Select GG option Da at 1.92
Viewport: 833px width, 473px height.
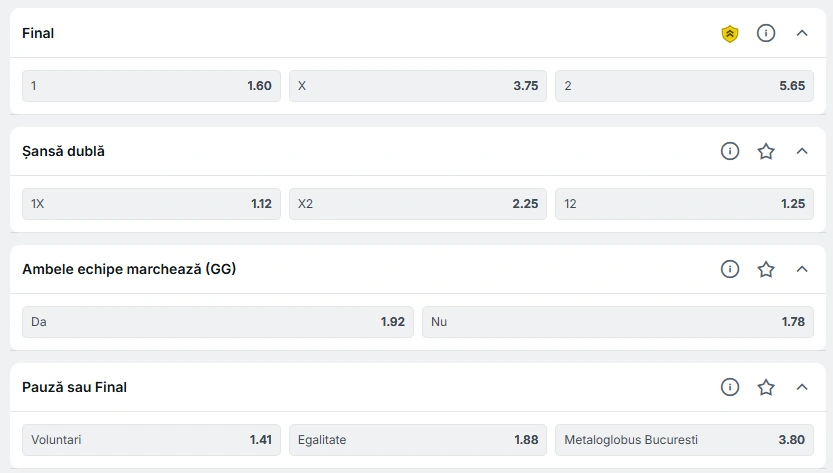coord(218,322)
